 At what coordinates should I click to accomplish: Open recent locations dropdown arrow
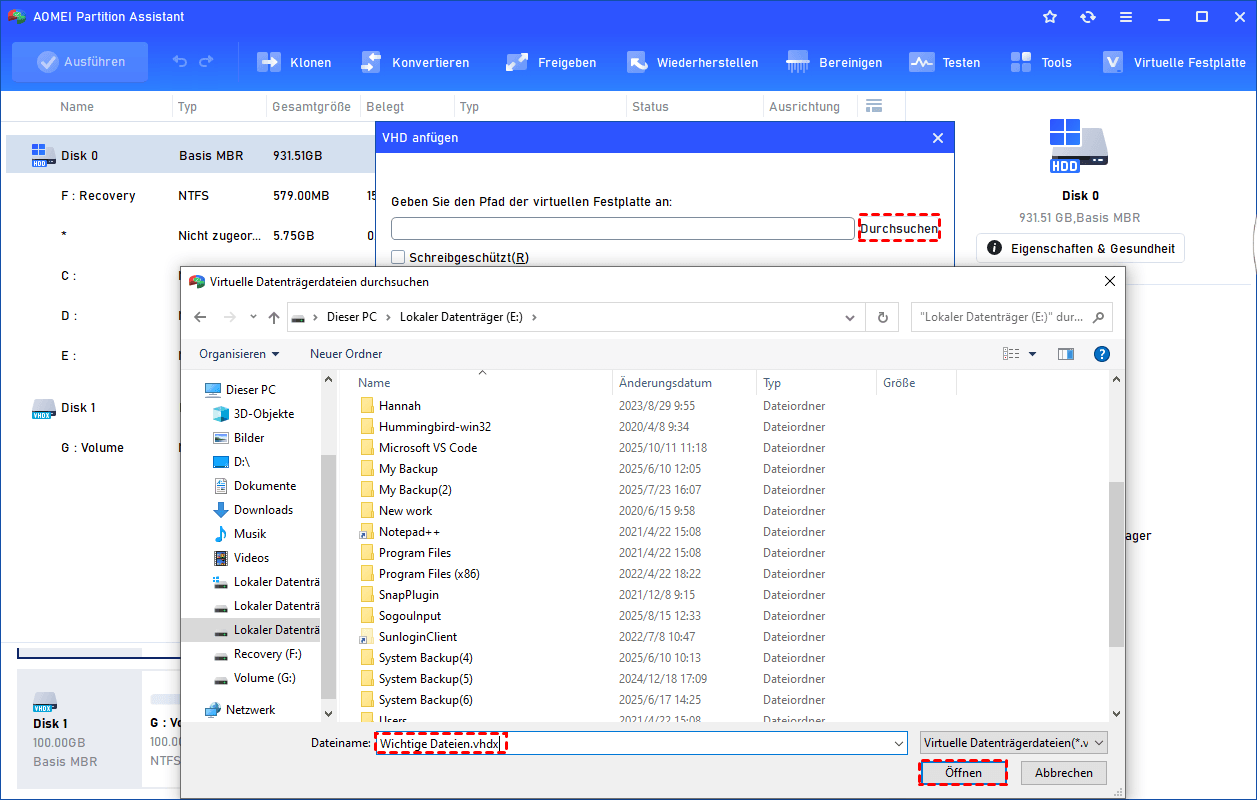(252, 317)
